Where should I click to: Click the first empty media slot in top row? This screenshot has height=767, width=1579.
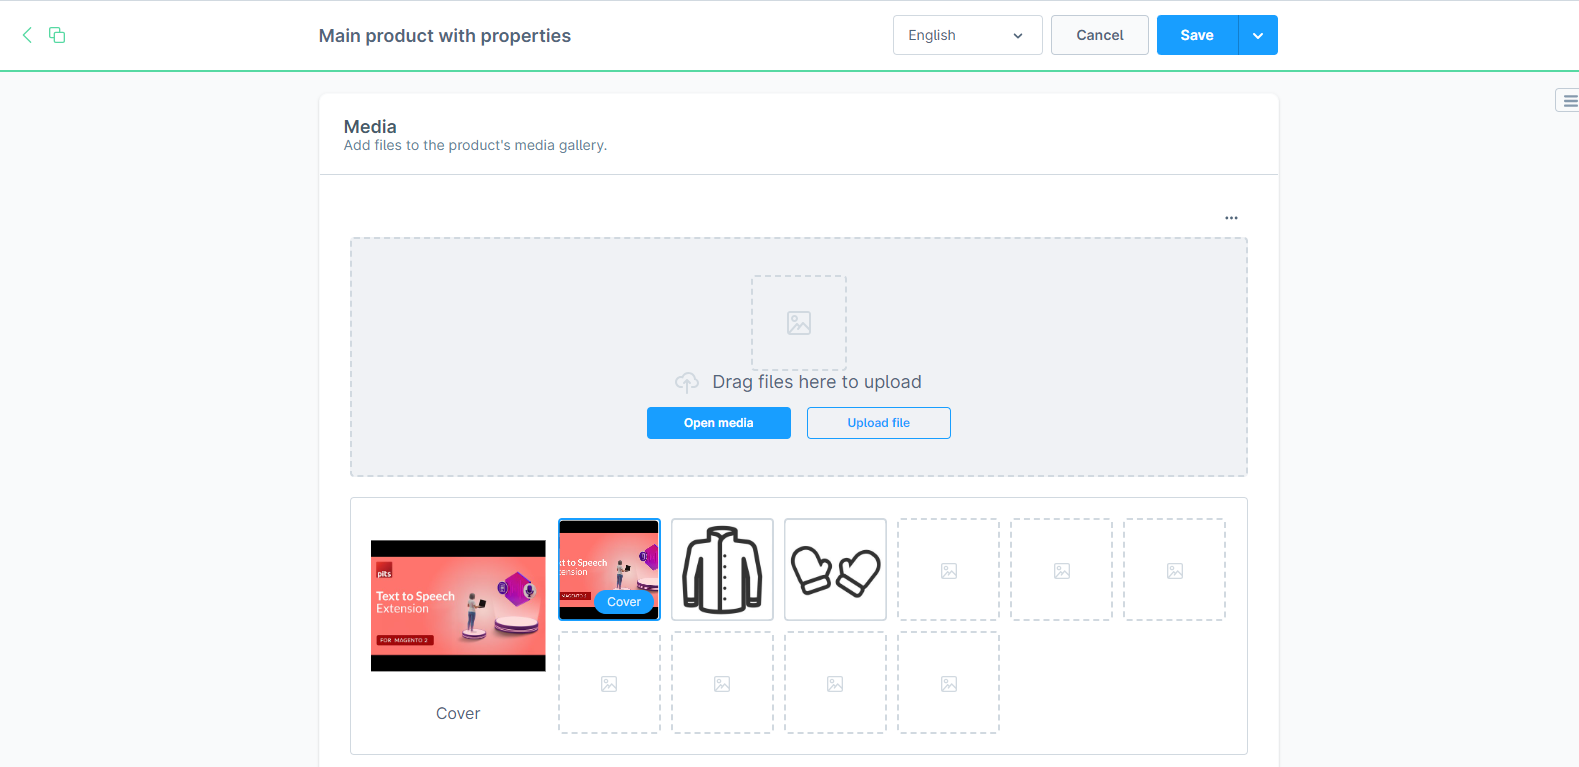[948, 569]
